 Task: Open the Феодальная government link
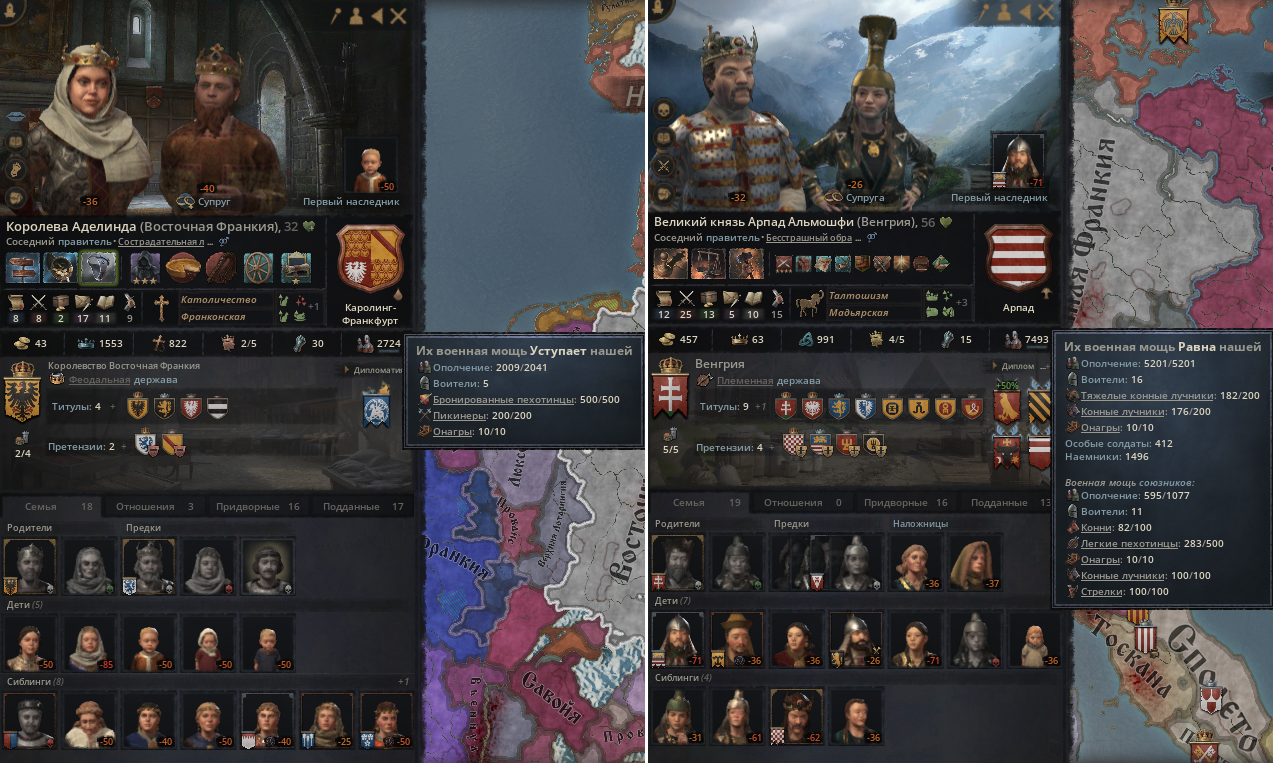(99, 380)
